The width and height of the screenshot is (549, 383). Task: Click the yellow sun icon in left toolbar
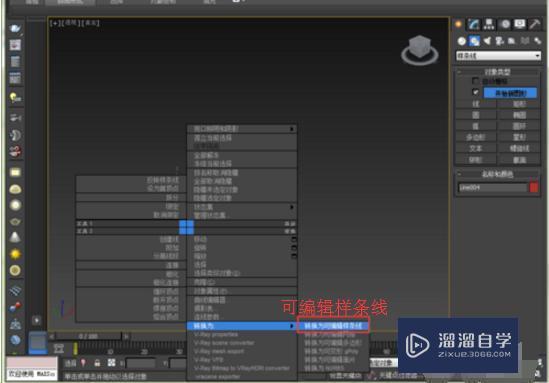(x=15, y=254)
